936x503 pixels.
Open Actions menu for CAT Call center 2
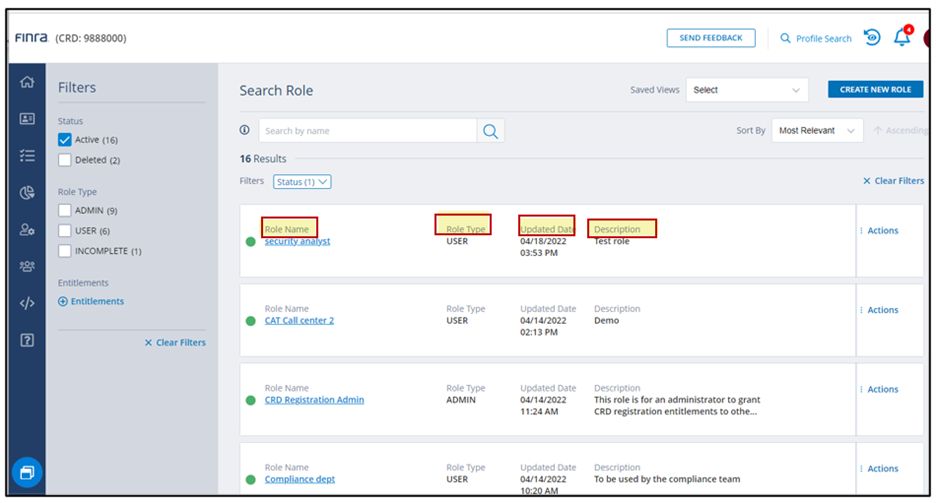pos(880,310)
